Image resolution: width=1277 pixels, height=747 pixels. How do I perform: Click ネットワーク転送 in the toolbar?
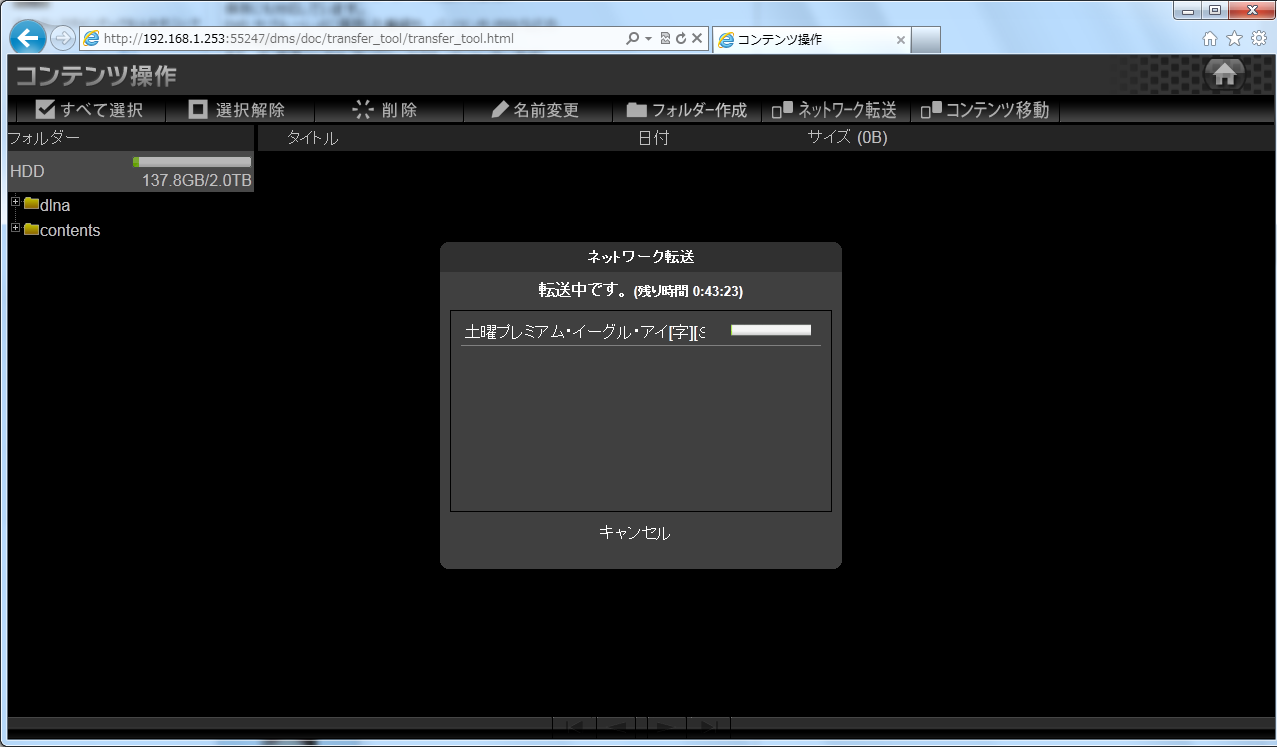[x=834, y=110]
